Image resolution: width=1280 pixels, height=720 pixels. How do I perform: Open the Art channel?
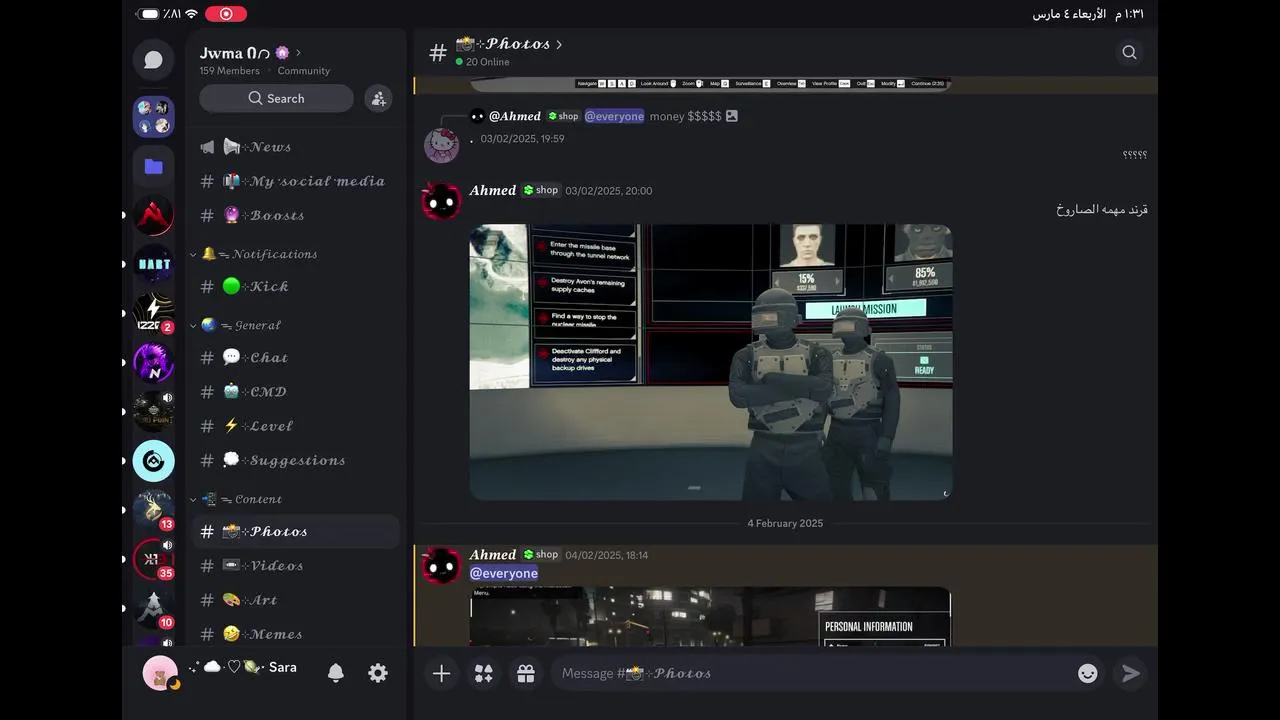[296, 600]
